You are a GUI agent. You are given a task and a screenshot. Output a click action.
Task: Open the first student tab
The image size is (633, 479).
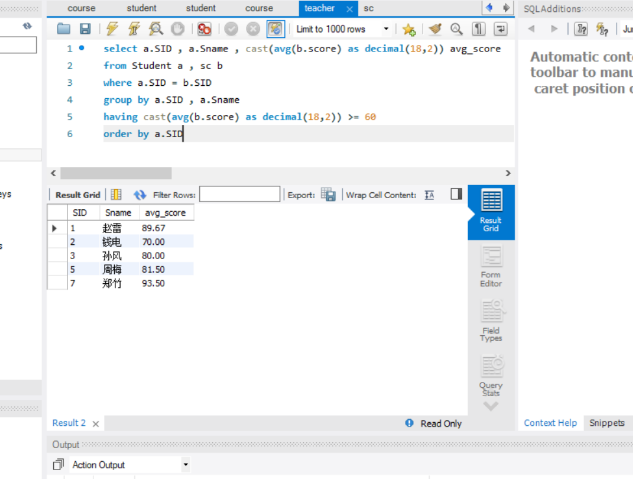[141, 8]
